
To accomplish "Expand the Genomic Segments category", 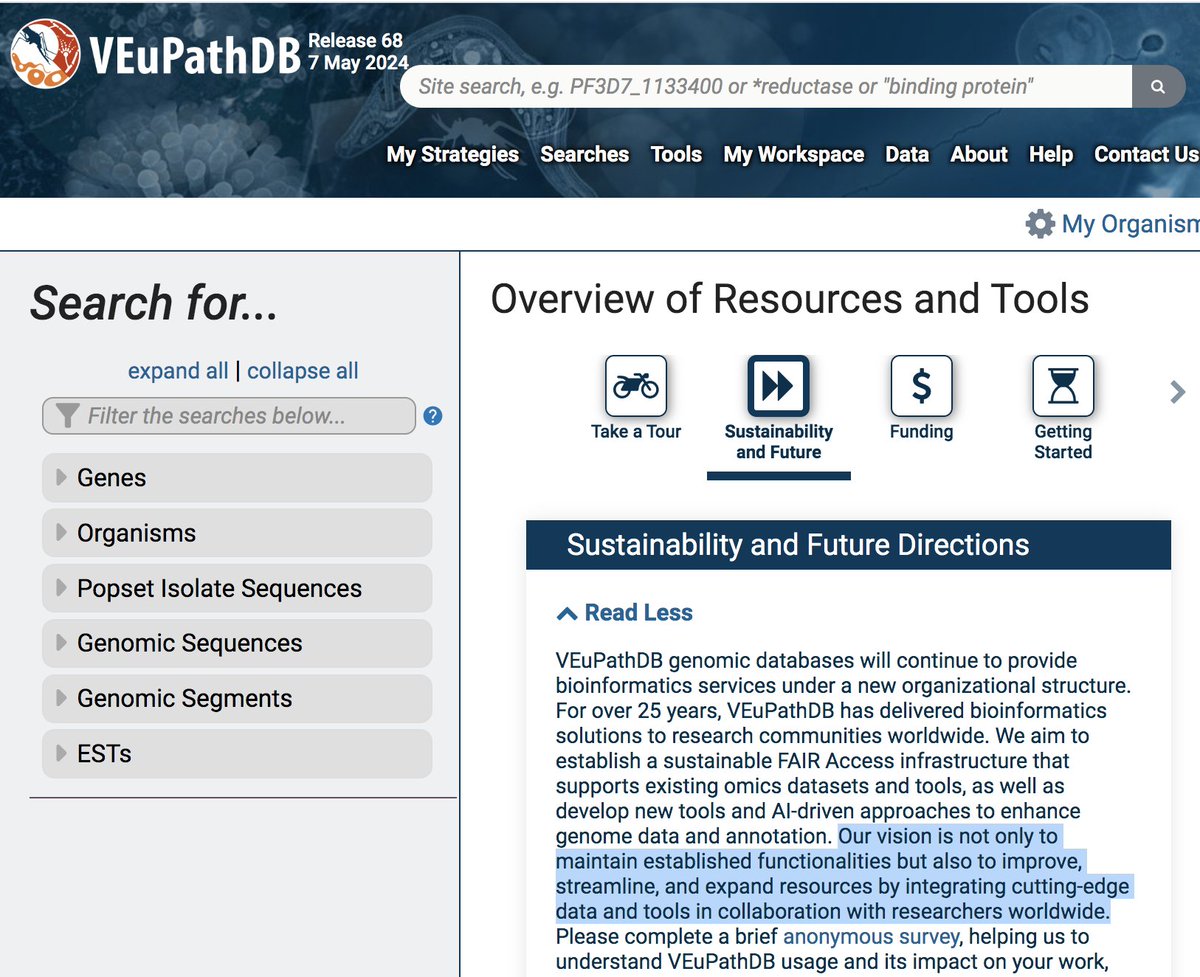I will pos(237,698).
